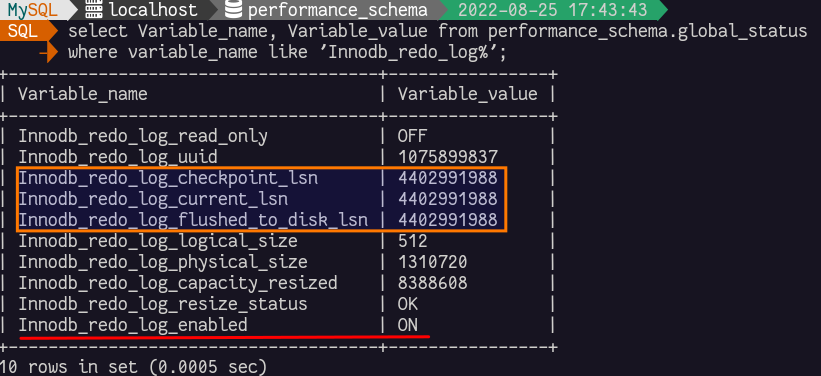Click the Innodb_redo_log_current_lsn value
This screenshot has width=821, height=376.
pos(448,199)
